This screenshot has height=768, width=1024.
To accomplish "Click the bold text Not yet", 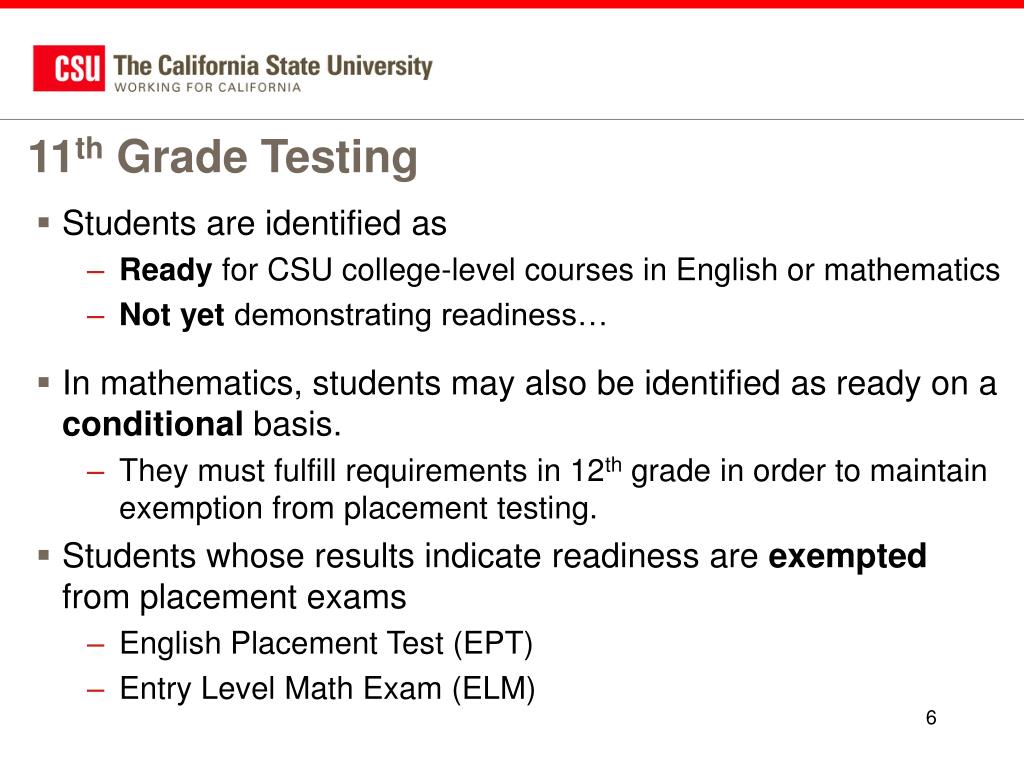I will click(172, 315).
